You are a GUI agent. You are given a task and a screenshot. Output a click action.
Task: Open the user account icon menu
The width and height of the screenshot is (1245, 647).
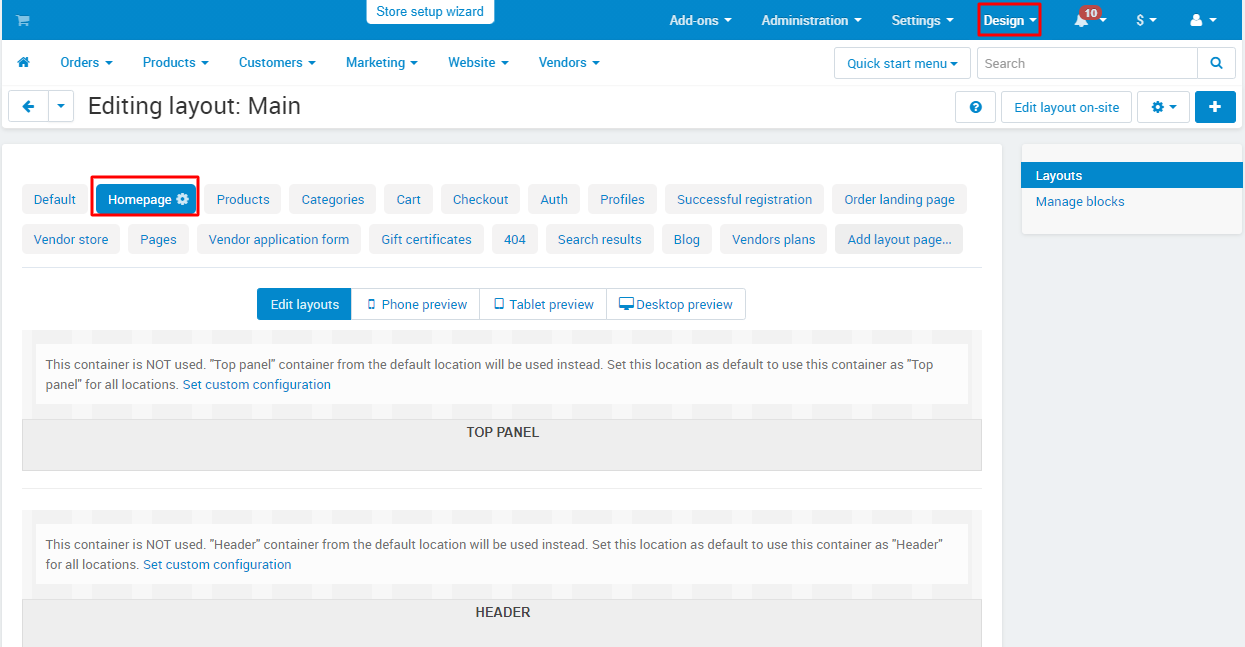pyautogui.click(x=1203, y=20)
